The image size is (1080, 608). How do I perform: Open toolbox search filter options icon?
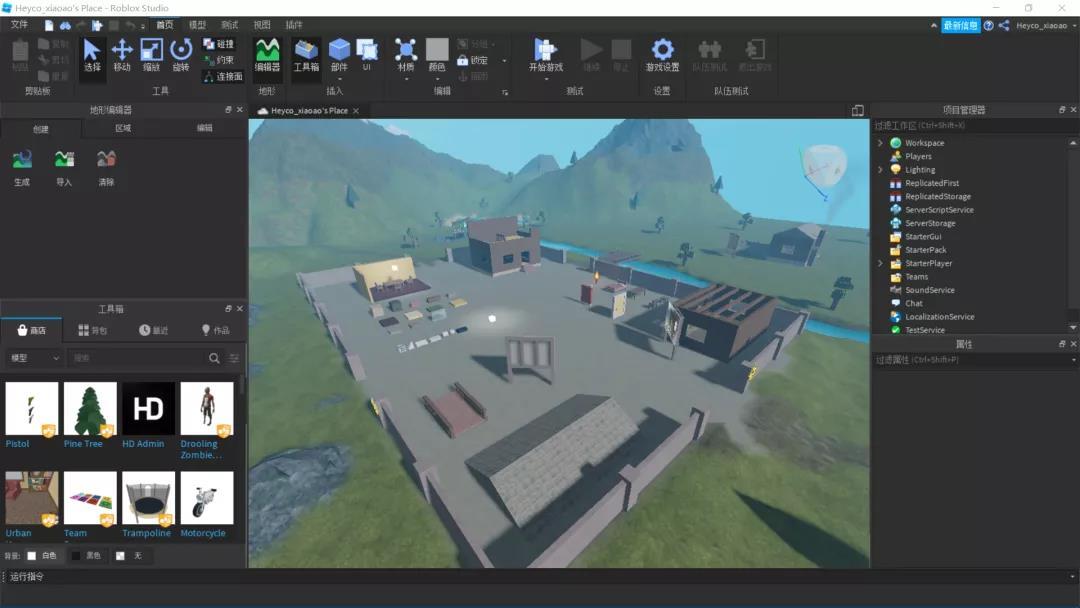234,358
